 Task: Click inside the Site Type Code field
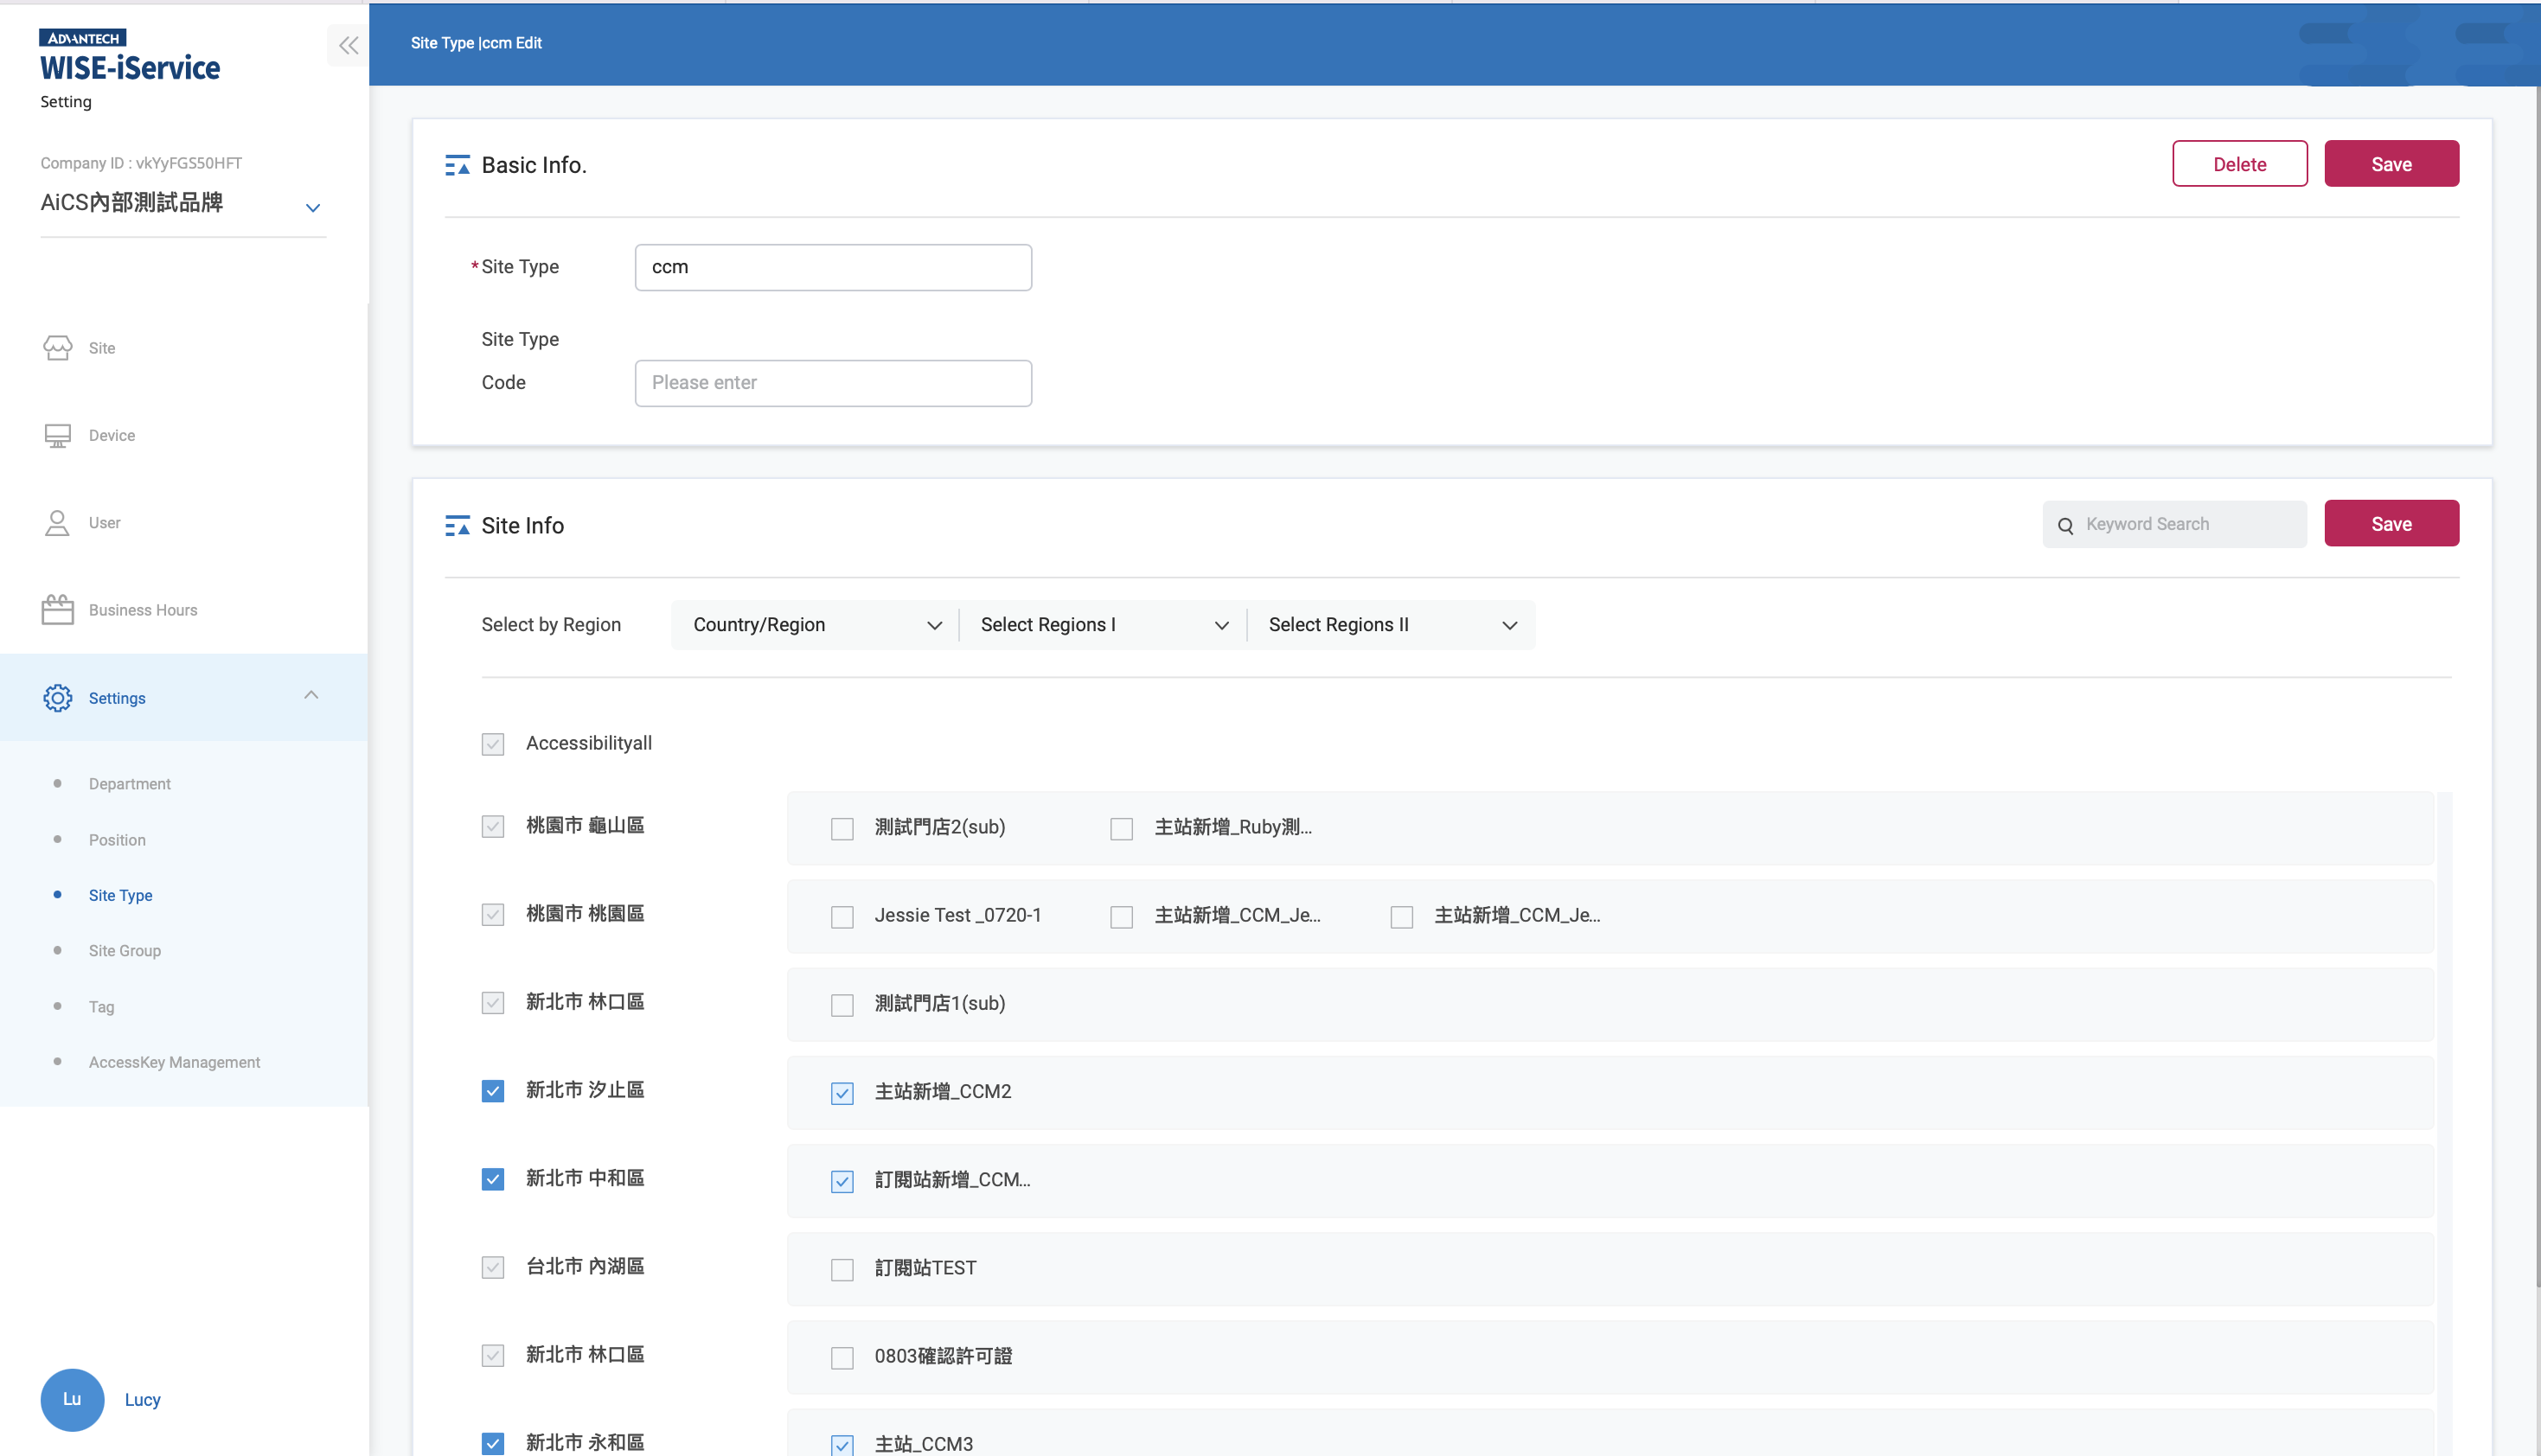[833, 382]
